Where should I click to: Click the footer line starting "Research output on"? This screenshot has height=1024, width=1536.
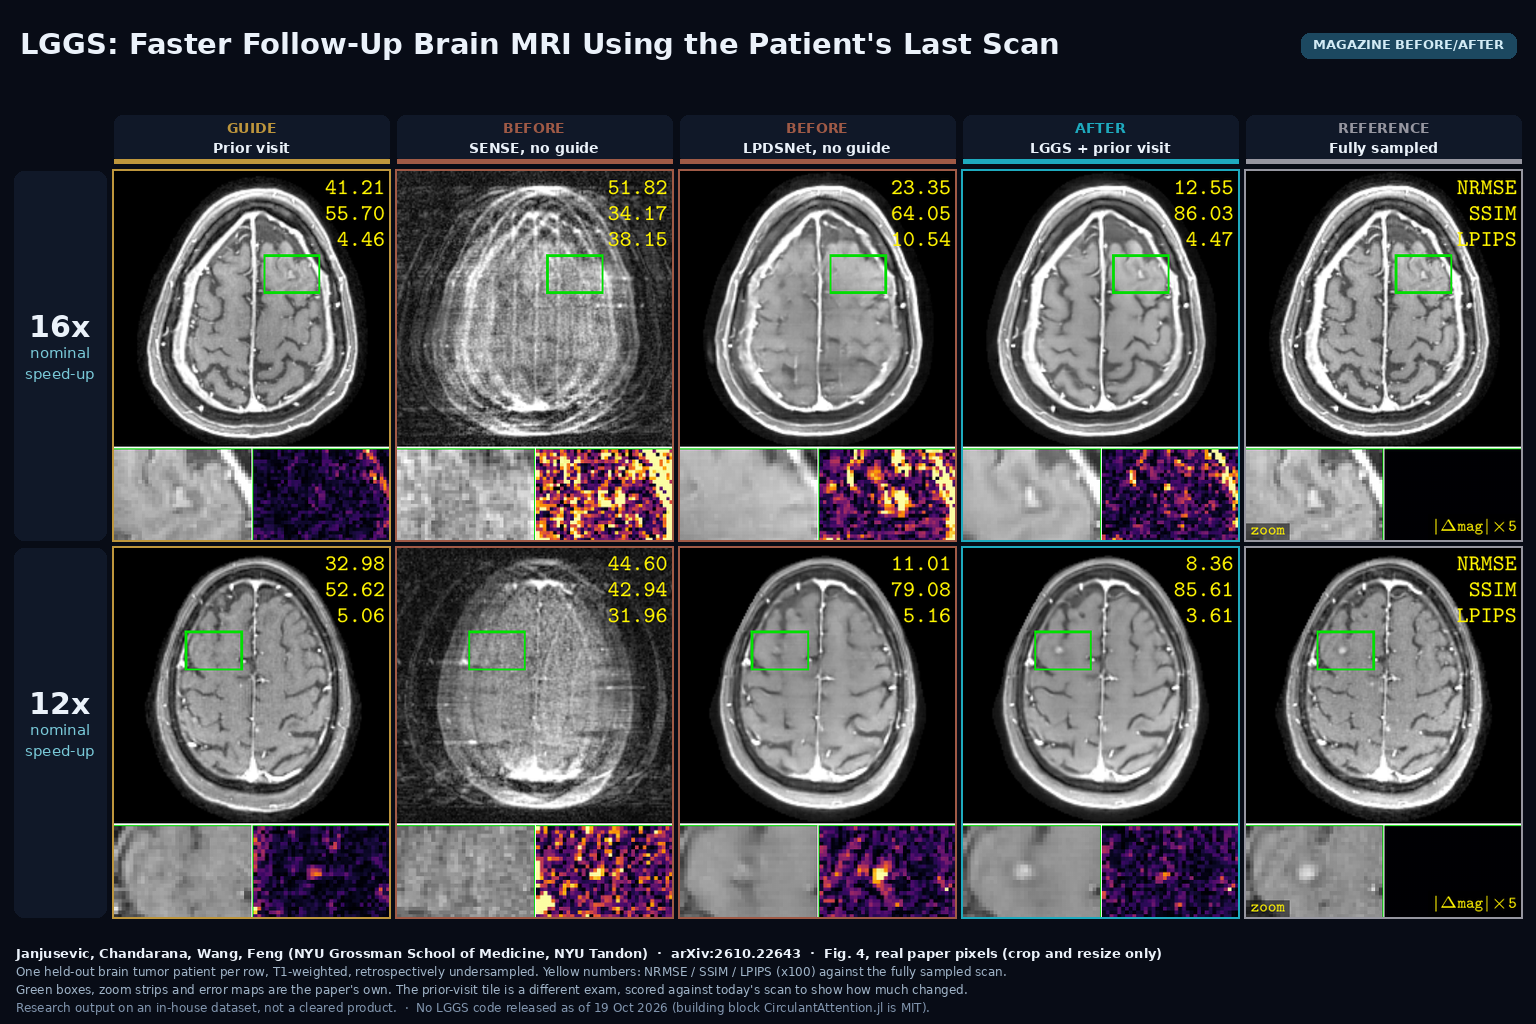(x=473, y=1007)
